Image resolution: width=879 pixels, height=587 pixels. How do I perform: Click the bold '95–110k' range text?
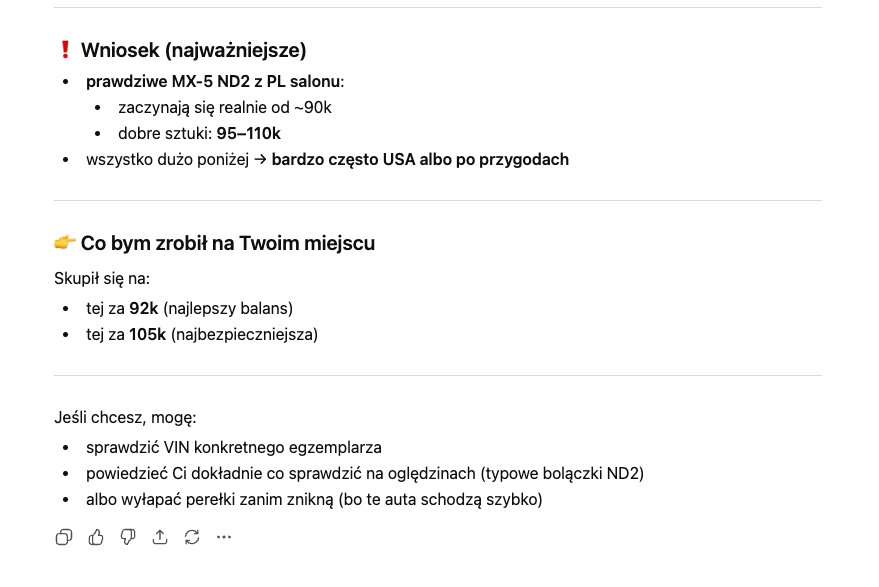pos(248,133)
